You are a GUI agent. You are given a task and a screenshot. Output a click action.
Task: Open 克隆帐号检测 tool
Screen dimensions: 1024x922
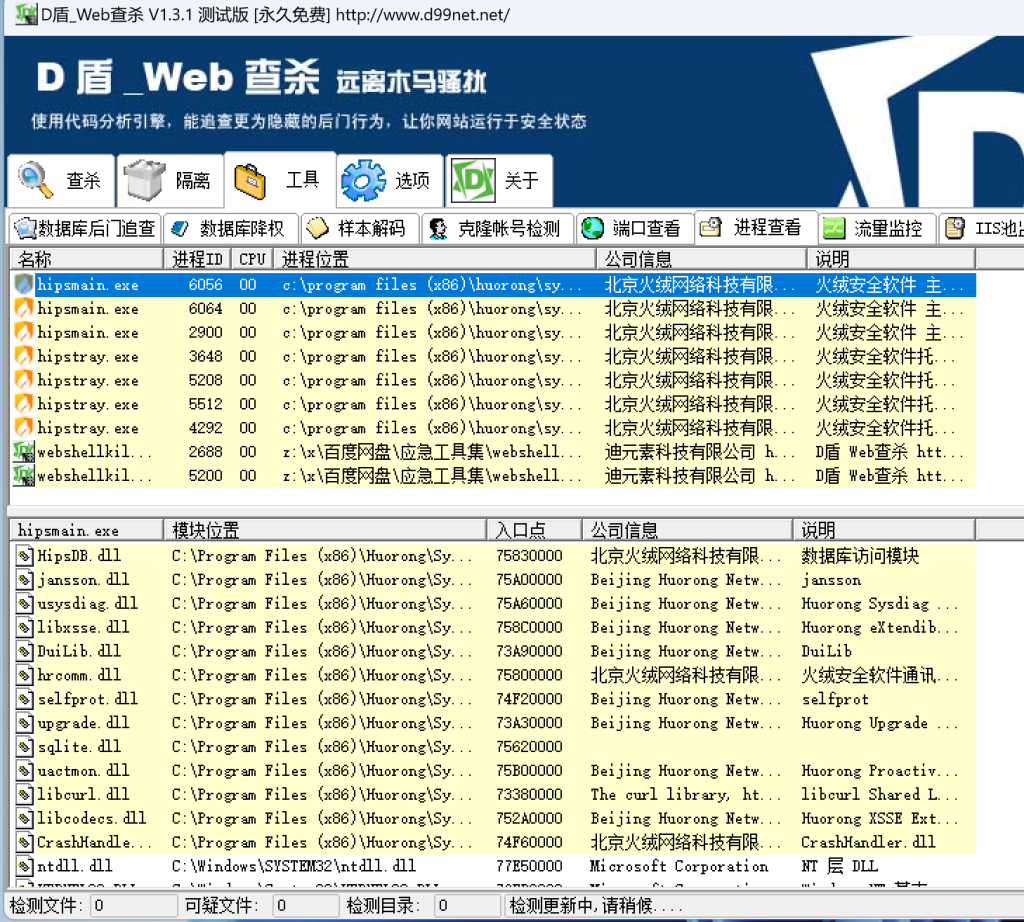click(x=498, y=229)
